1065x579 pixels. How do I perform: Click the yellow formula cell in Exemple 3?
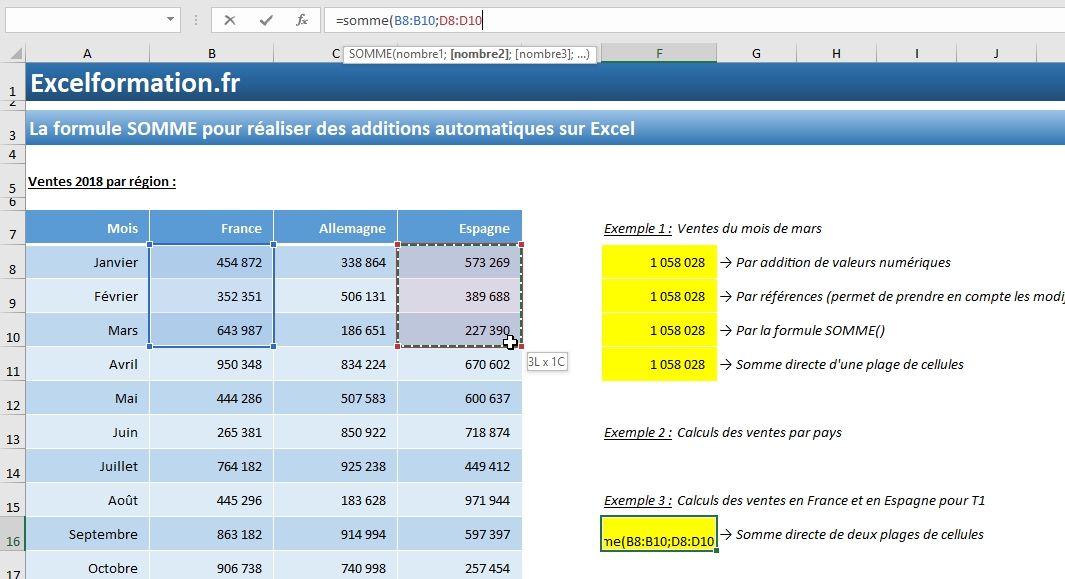(659, 535)
